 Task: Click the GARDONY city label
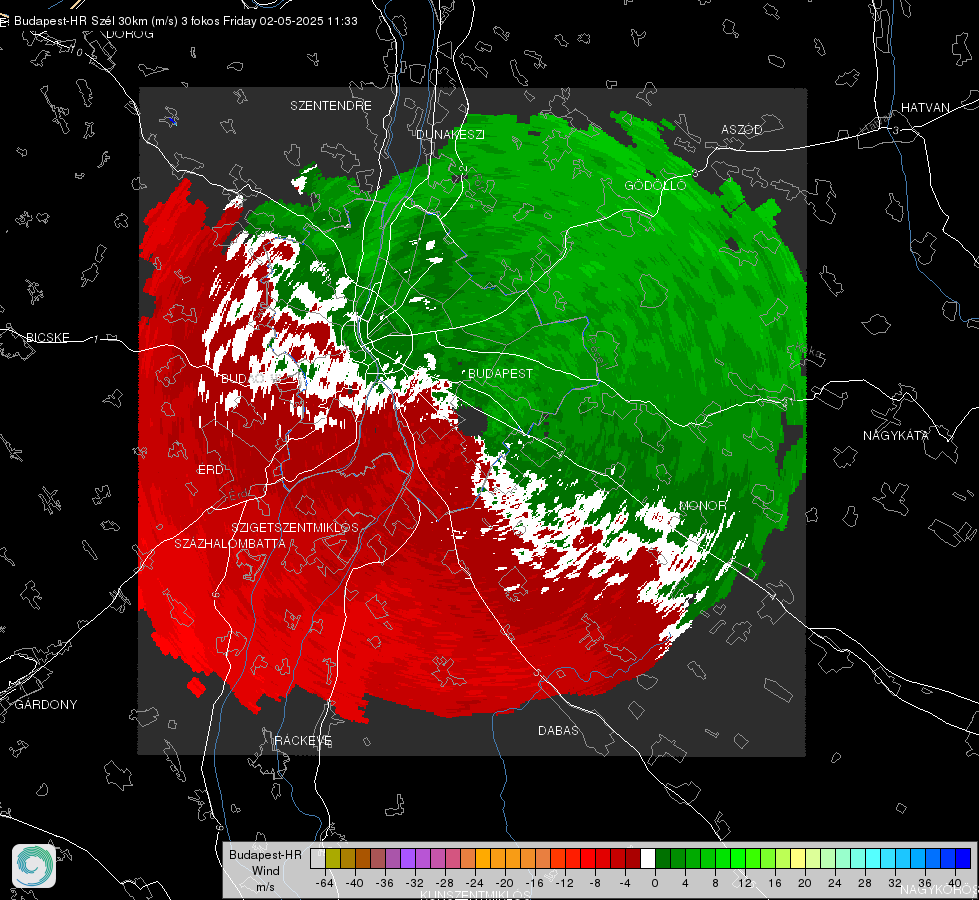click(x=46, y=705)
